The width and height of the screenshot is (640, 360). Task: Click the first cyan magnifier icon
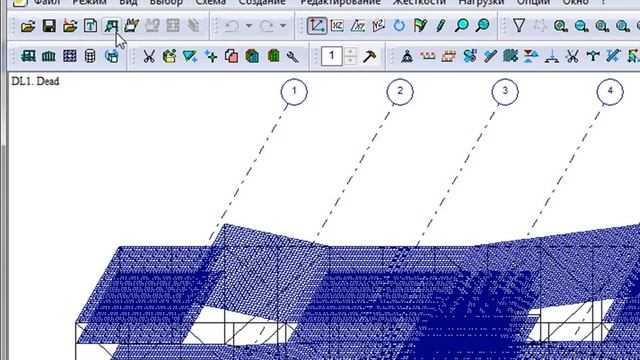click(x=462, y=26)
